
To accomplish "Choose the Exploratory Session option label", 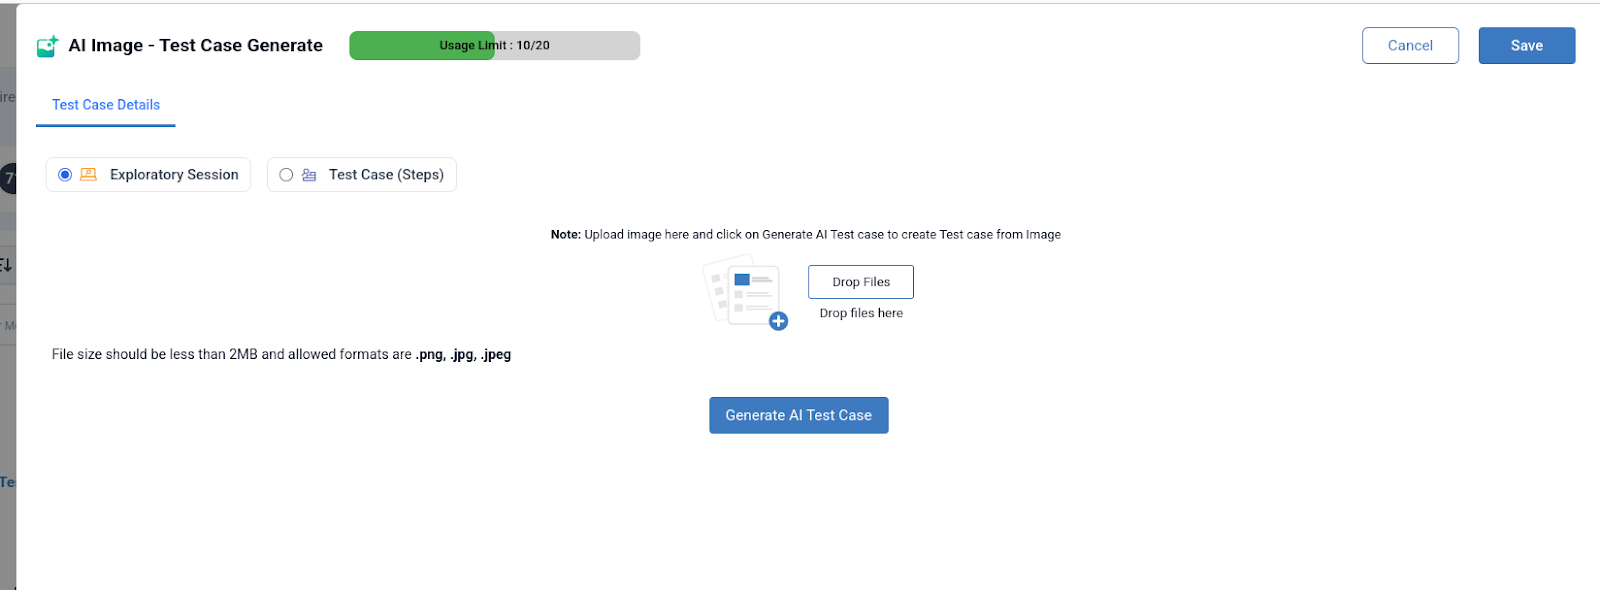I will [174, 175].
